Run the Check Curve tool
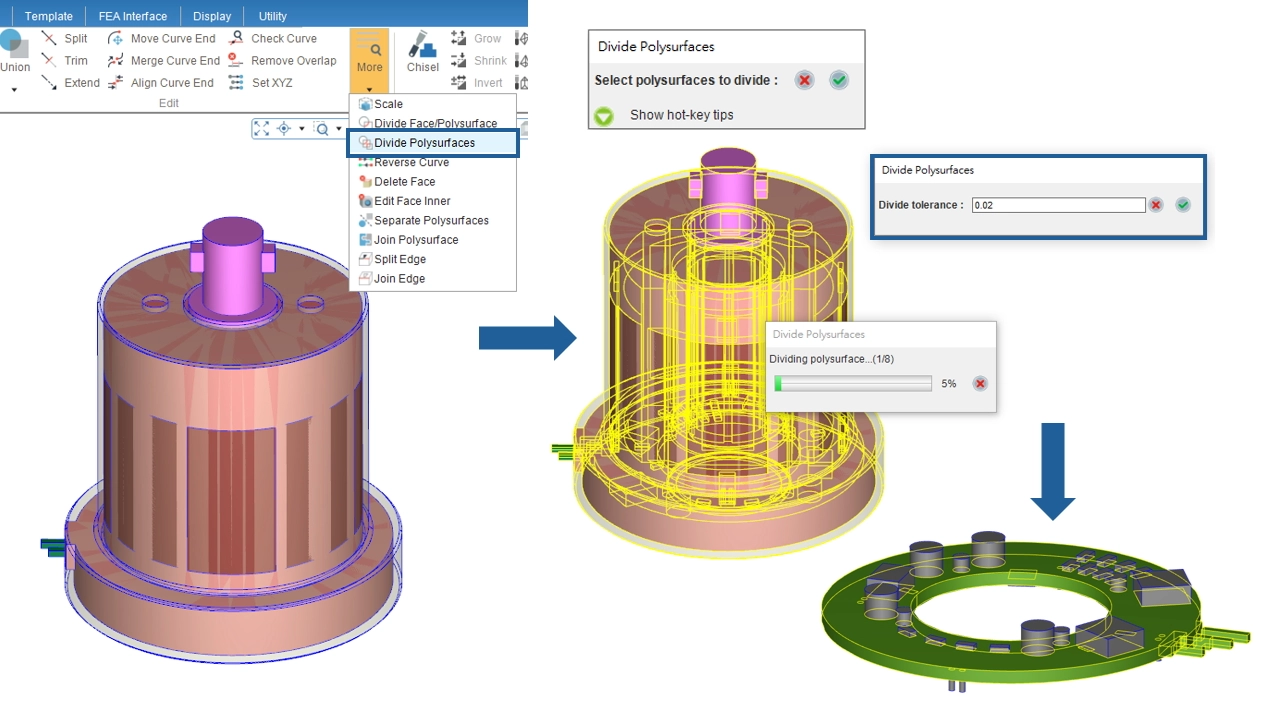Screen dimensions: 1278x717 pyautogui.click(x=236, y=39)
